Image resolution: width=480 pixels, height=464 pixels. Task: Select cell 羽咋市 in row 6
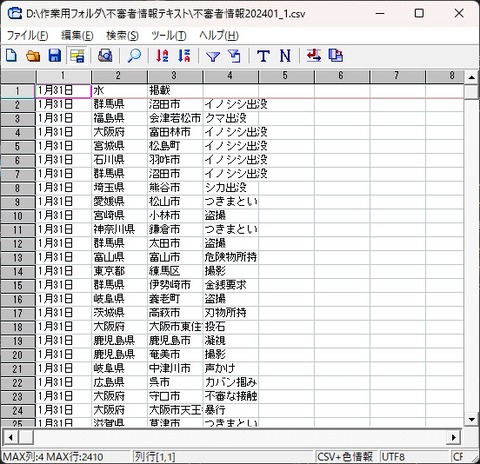click(175, 160)
